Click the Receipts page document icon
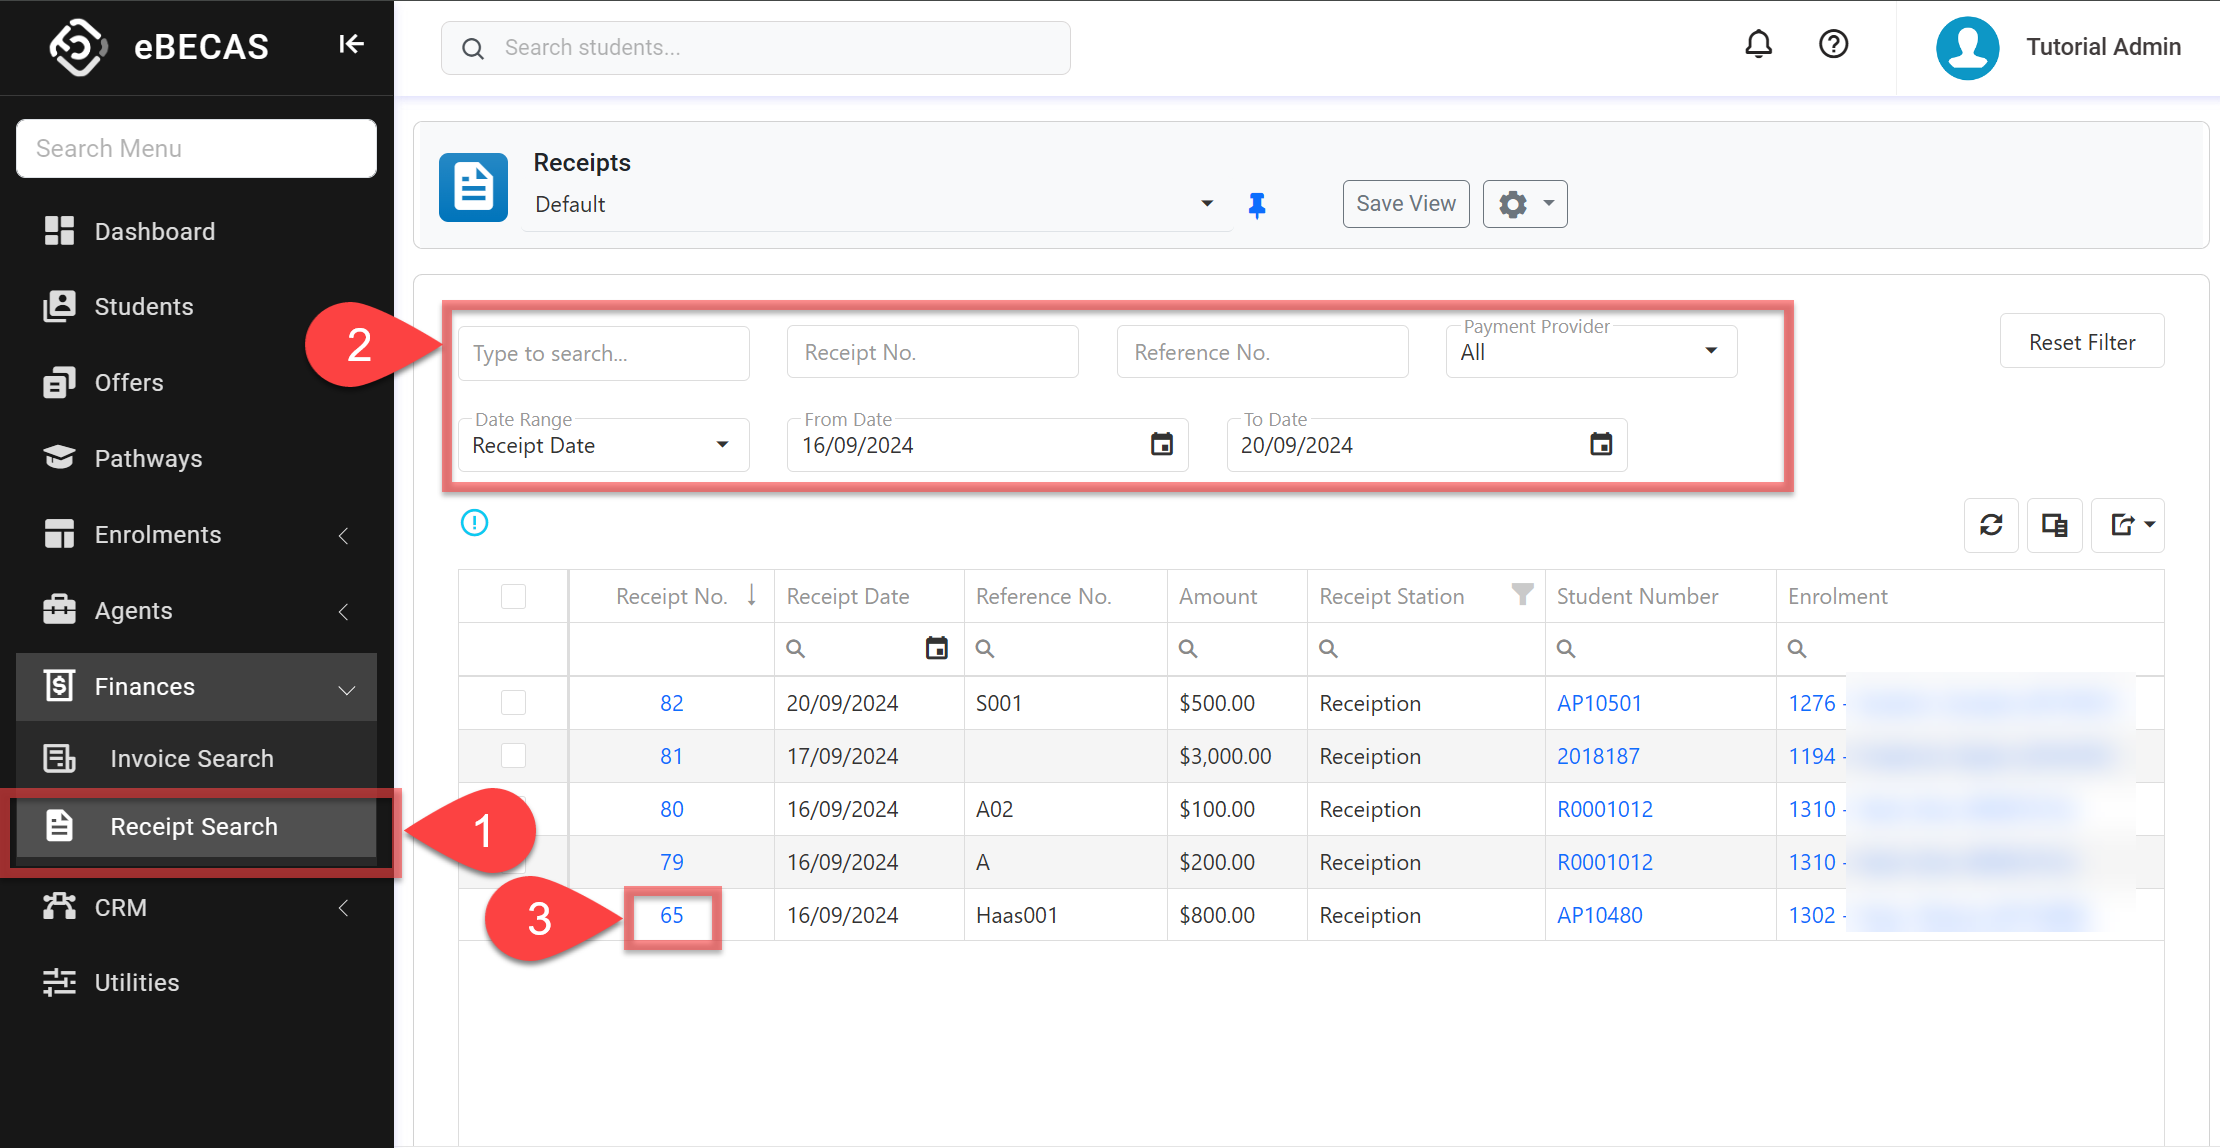This screenshot has height=1148, width=2220. [473, 187]
